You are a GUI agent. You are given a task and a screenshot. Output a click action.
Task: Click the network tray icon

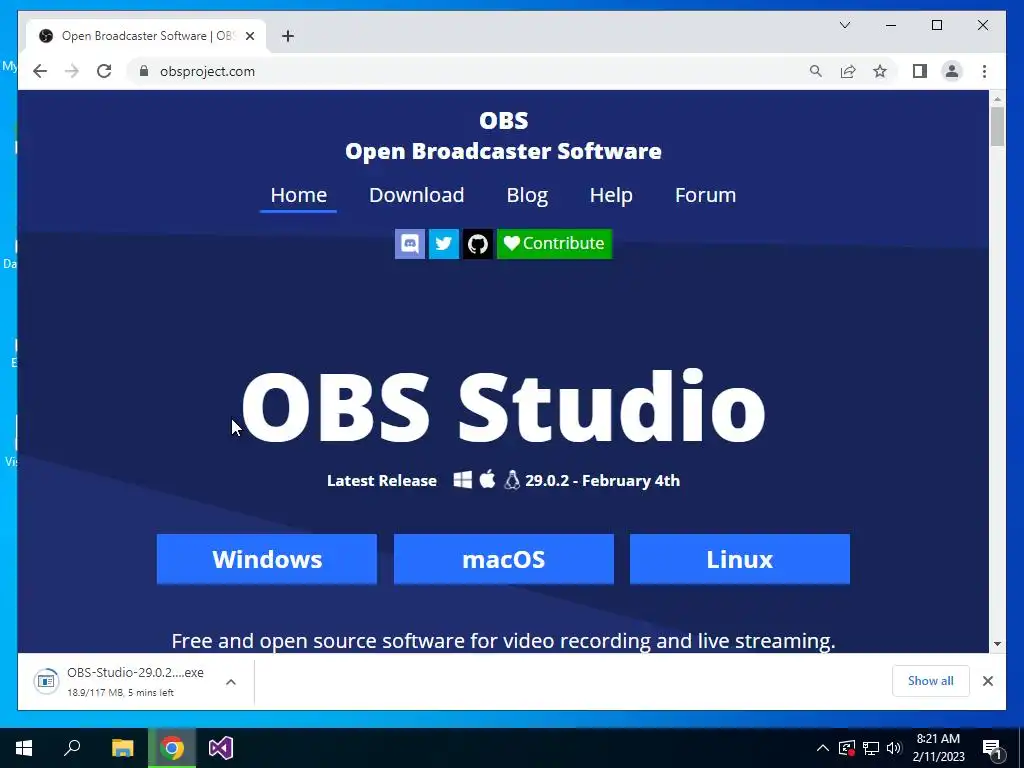(x=871, y=748)
